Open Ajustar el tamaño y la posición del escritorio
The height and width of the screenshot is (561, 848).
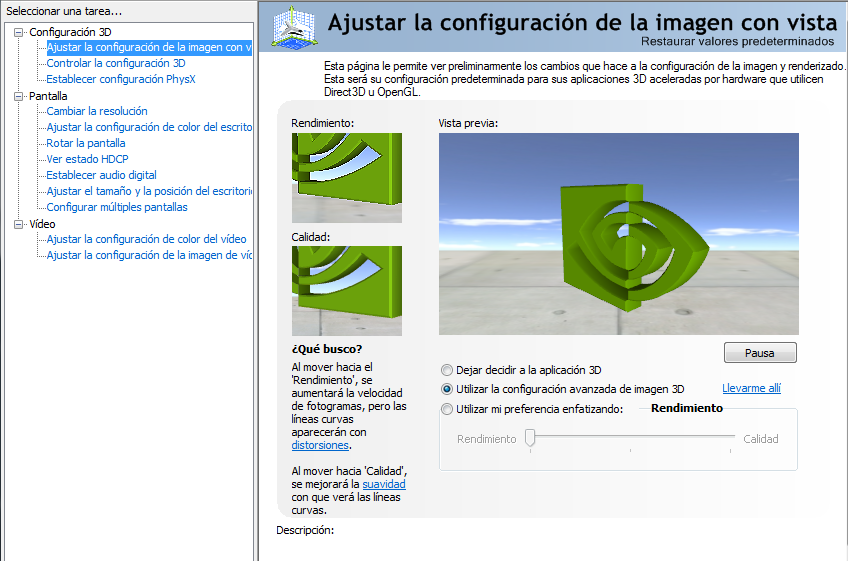149,191
